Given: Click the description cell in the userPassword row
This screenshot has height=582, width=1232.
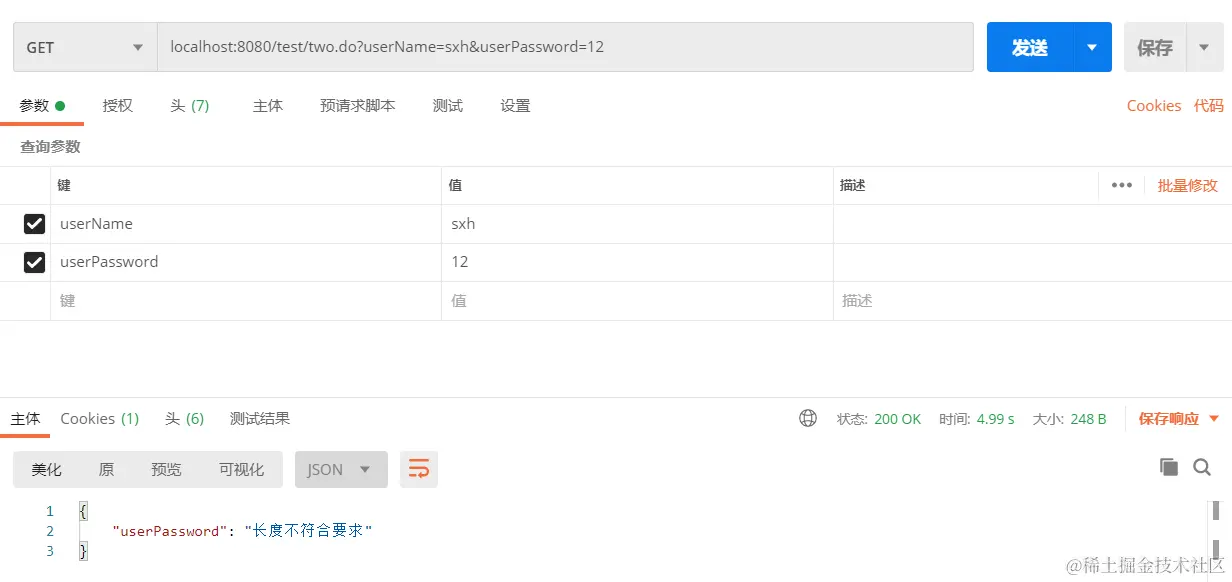Looking at the screenshot, I should (x=1032, y=262).
